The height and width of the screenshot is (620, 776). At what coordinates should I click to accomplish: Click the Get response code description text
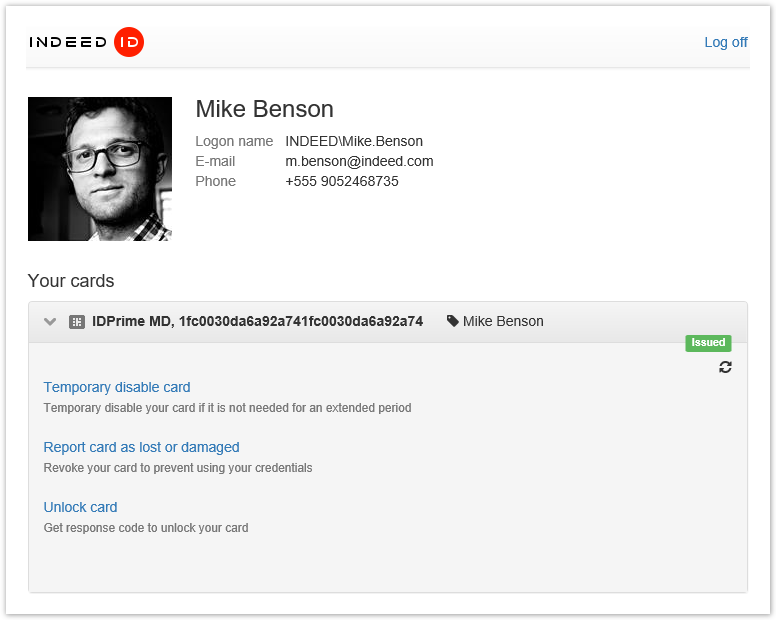(146, 528)
